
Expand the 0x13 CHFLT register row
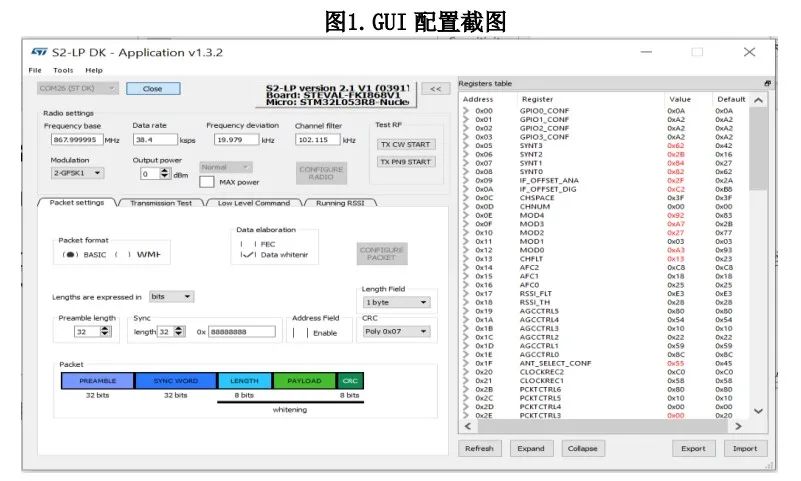click(x=466, y=258)
